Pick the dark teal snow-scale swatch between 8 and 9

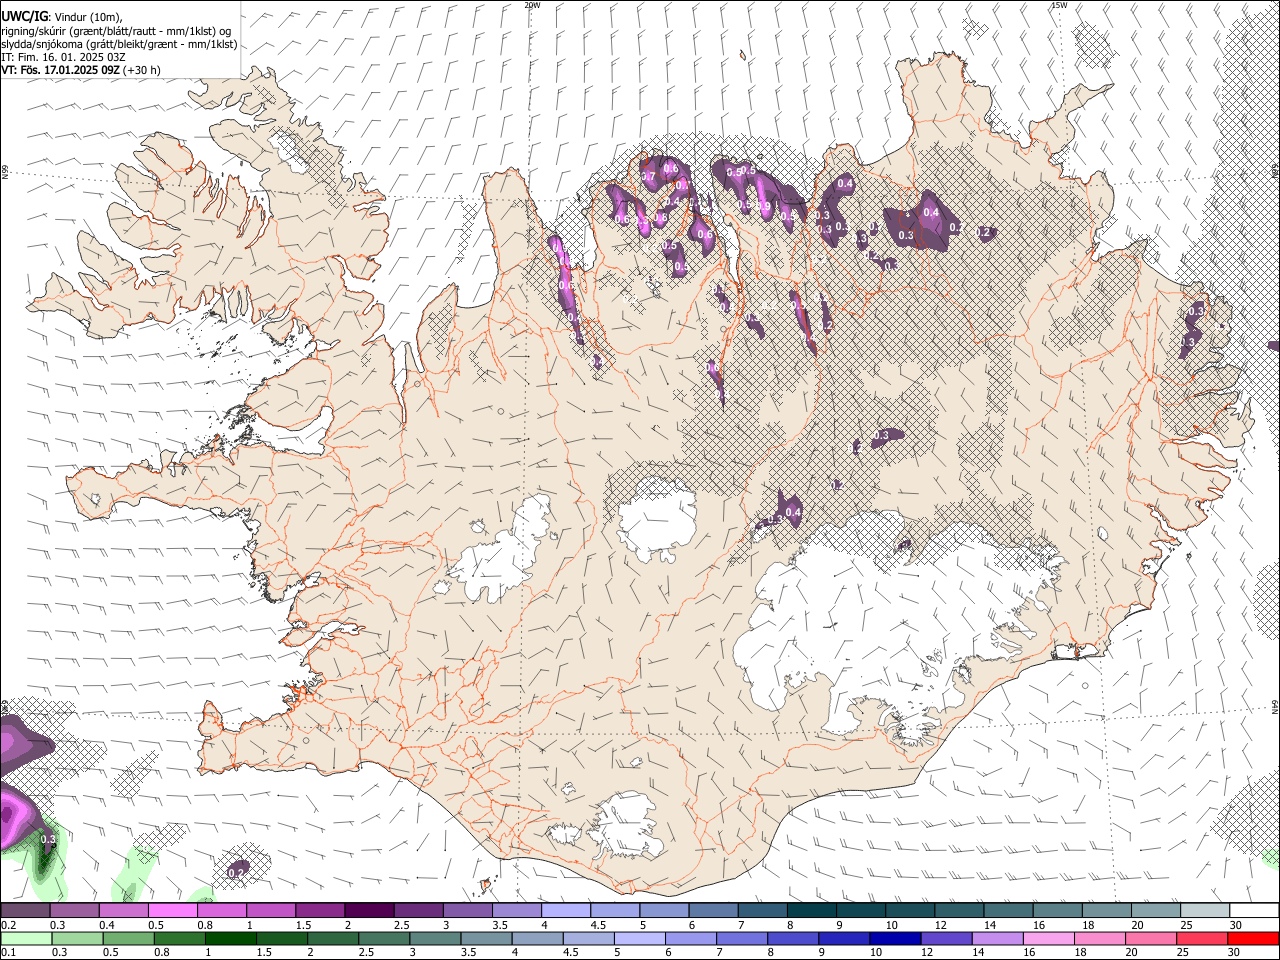(x=812, y=911)
